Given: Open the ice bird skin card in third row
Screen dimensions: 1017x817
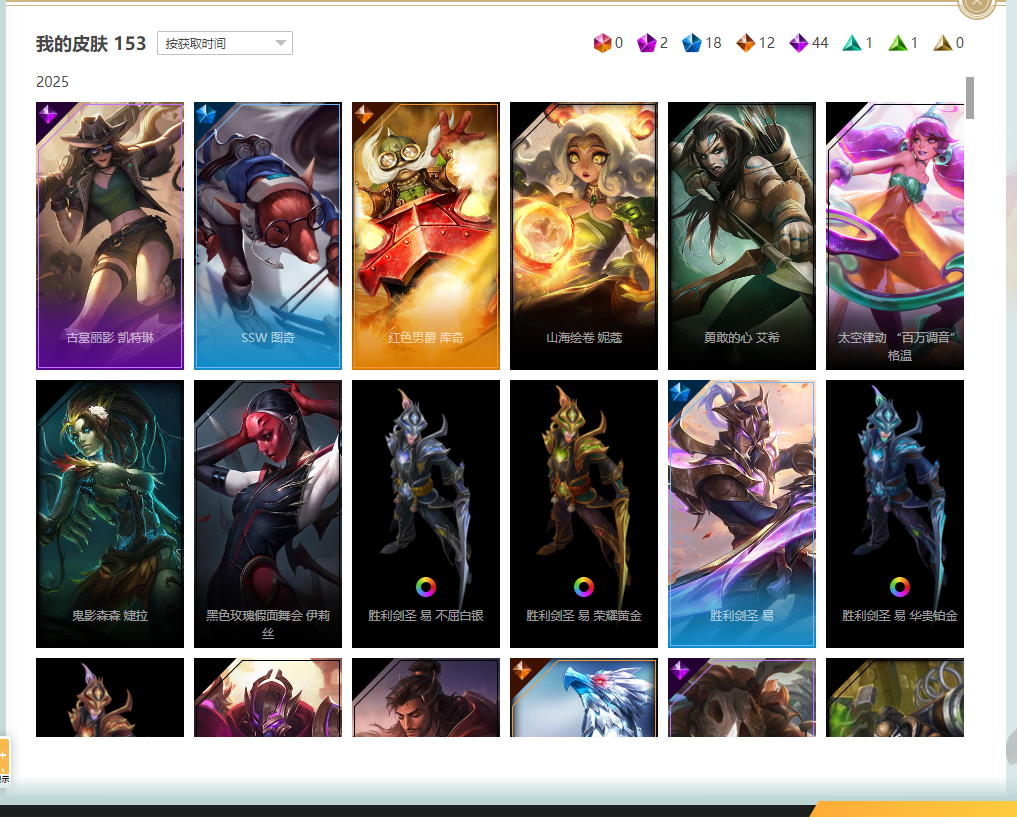Looking at the screenshot, I should pos(584,697).
